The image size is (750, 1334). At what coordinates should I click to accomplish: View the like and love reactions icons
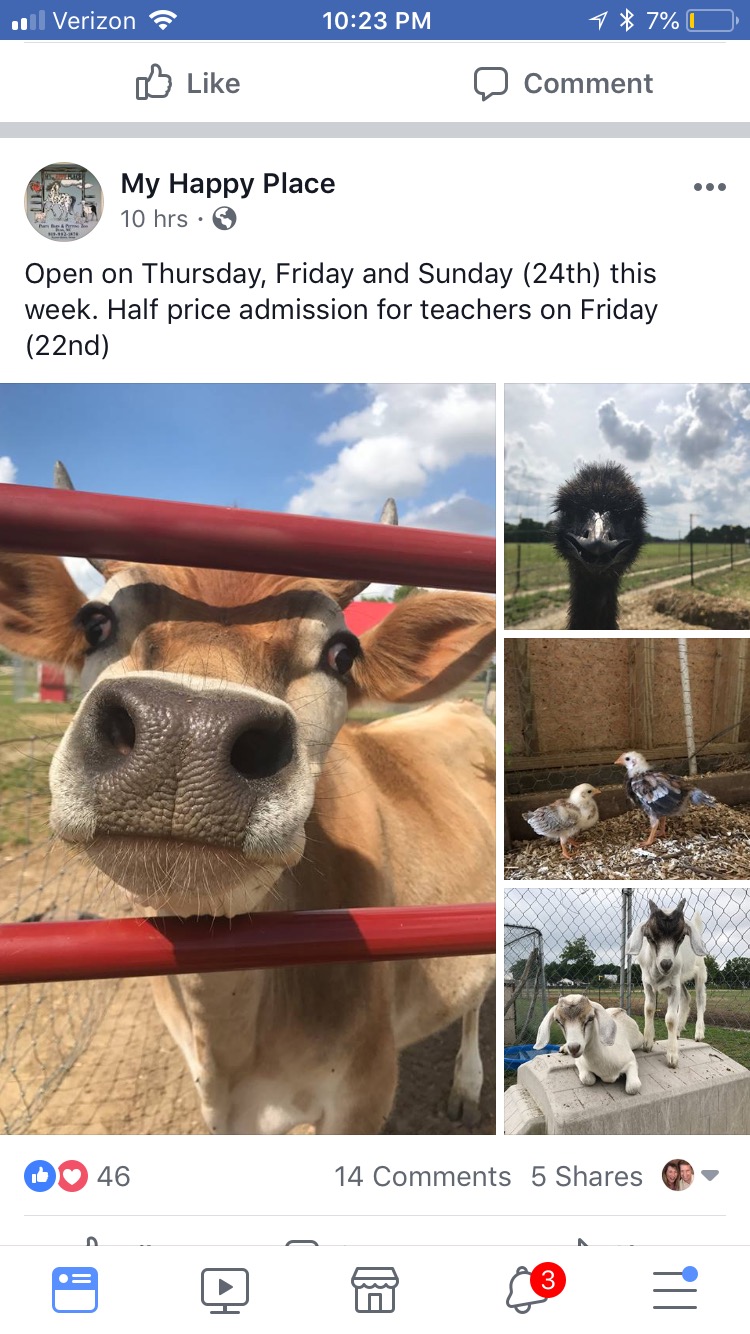click(x=56, y=1176)
